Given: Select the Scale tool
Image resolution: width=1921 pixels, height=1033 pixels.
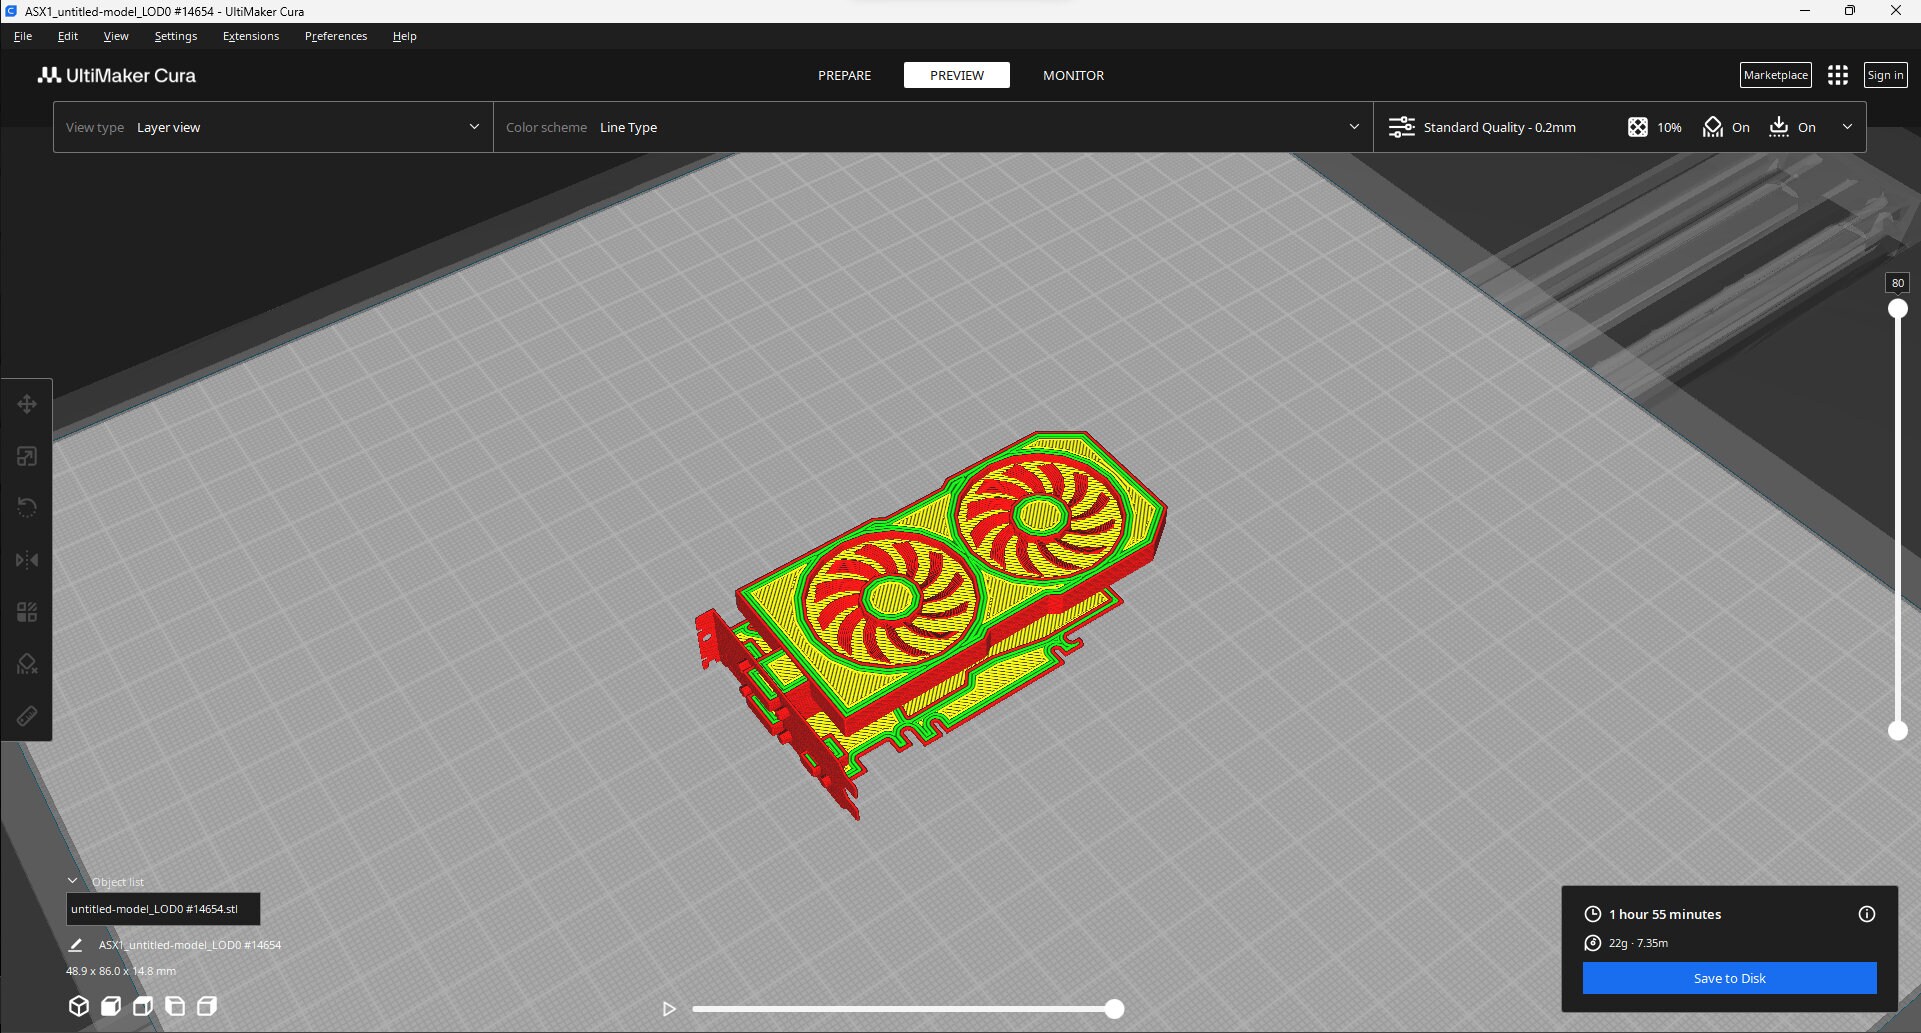Looking at the screenshot, I should (x=26, y=456).
